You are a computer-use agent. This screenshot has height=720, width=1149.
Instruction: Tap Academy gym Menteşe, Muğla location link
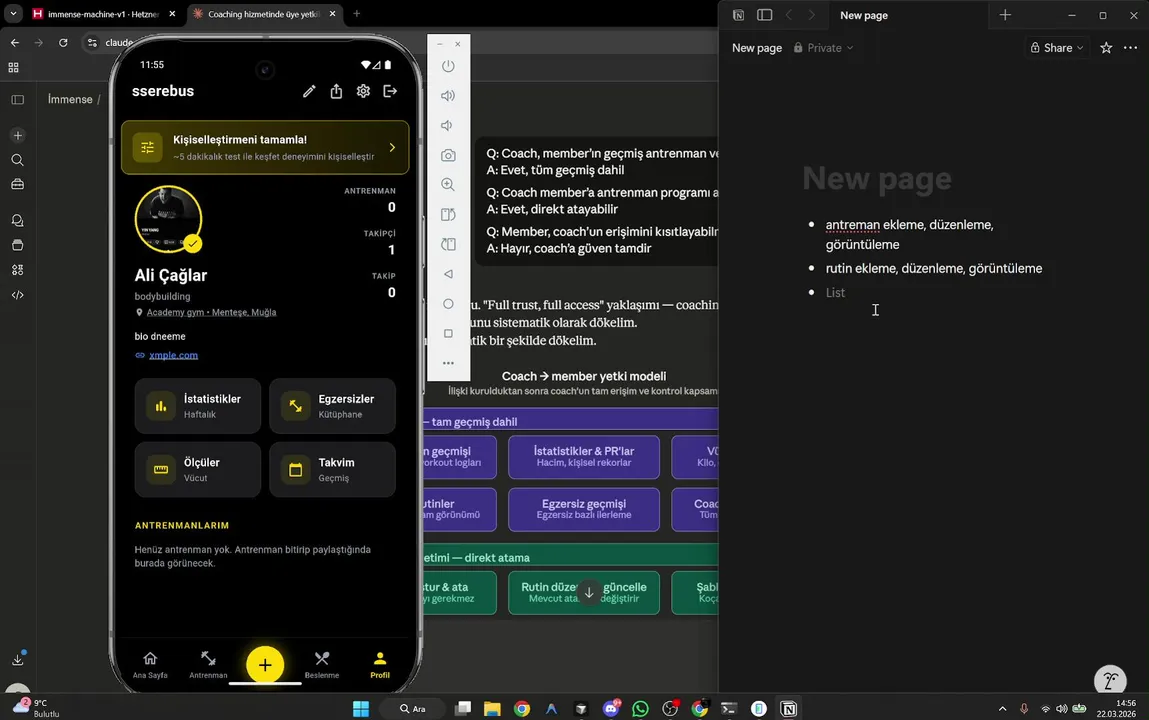click(211, 312)
